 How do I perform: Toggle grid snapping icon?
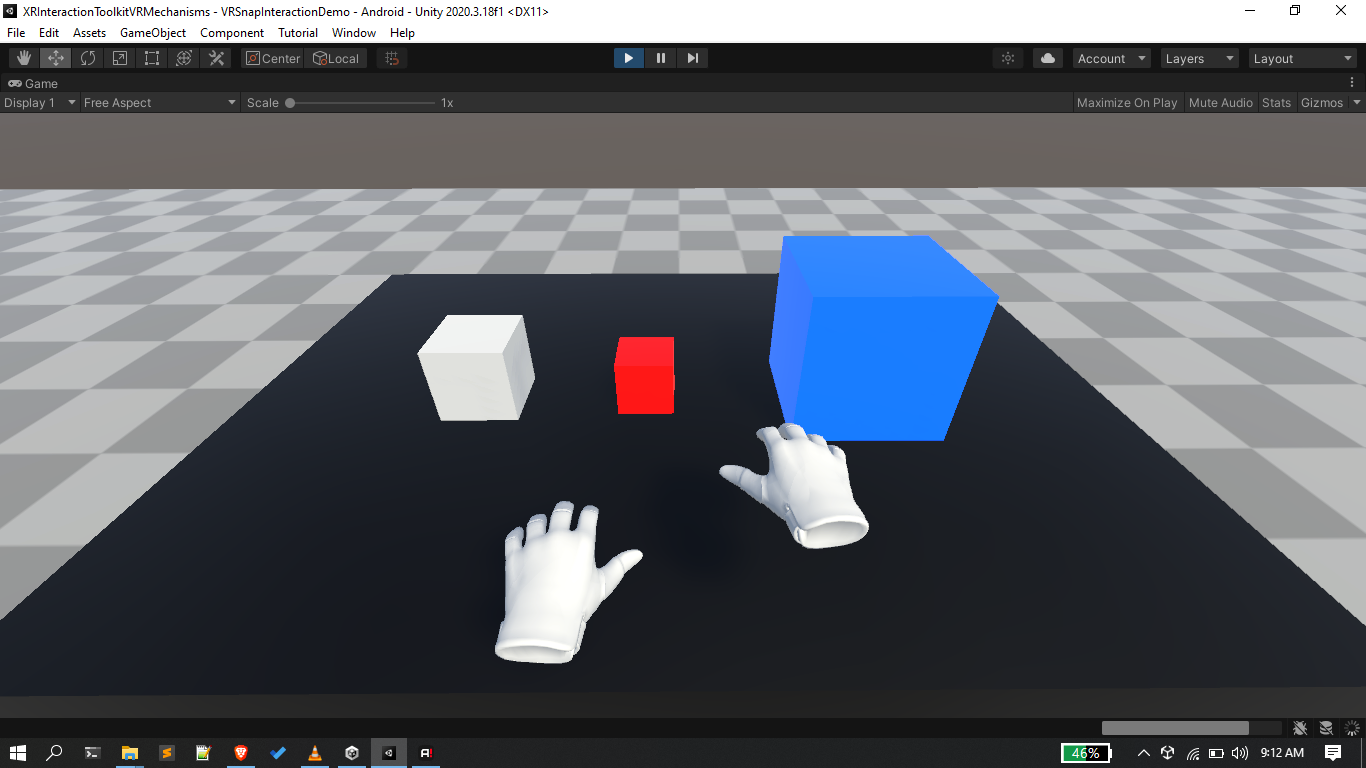pyautogui.click(x=392, y=58)
